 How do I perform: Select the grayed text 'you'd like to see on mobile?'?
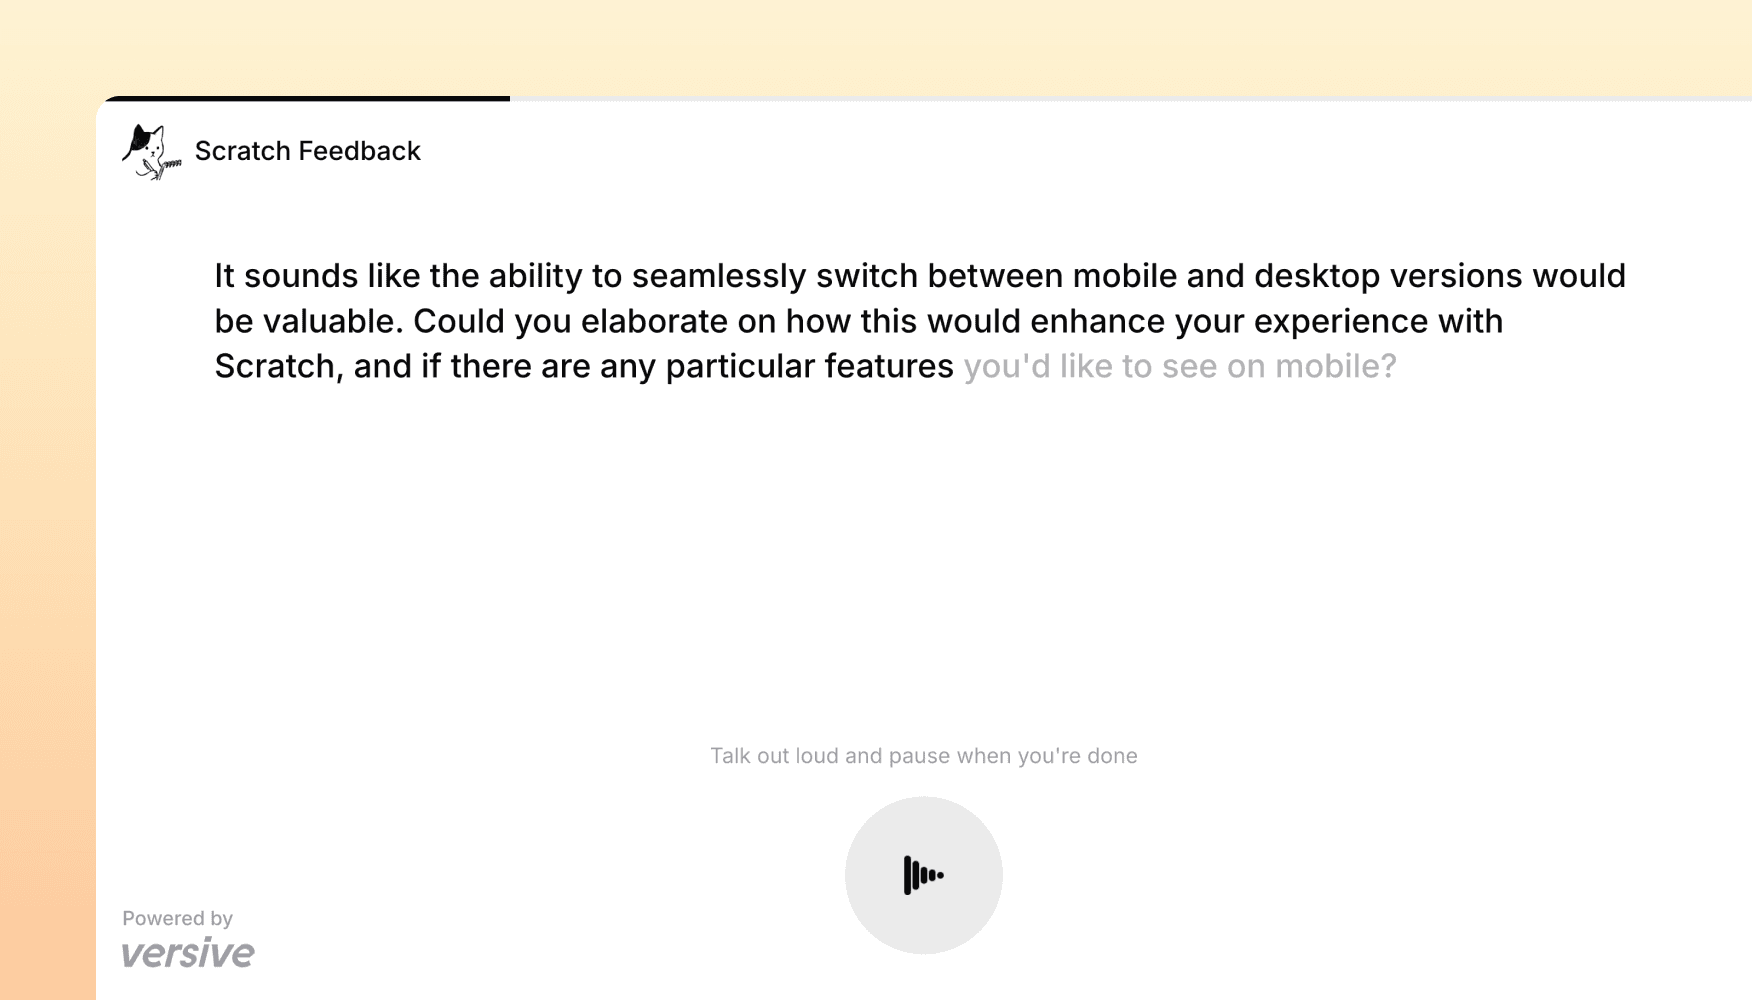click(1180, 366)
